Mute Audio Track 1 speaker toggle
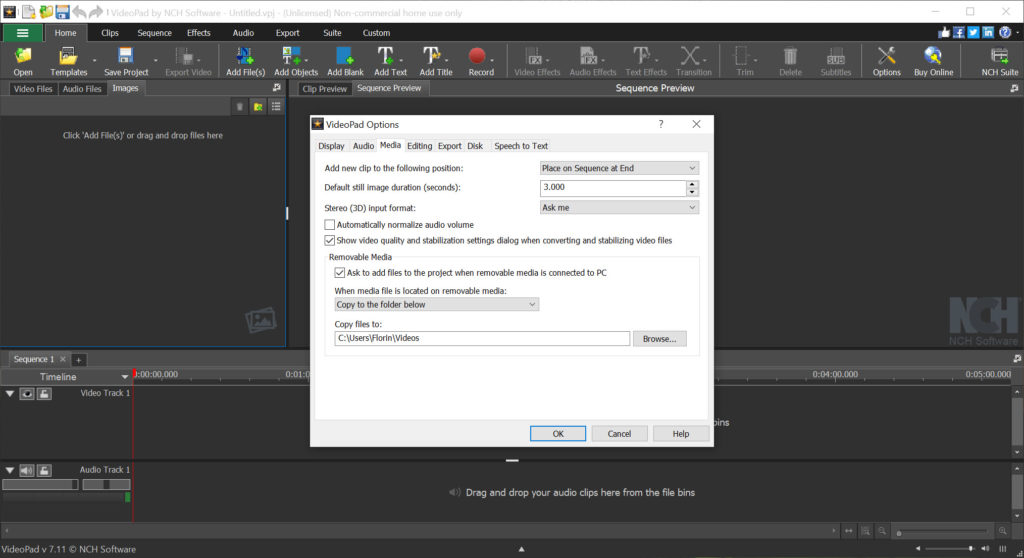Image resolution: width=1024 pixels, height=558 pixels. click(27, 470)
